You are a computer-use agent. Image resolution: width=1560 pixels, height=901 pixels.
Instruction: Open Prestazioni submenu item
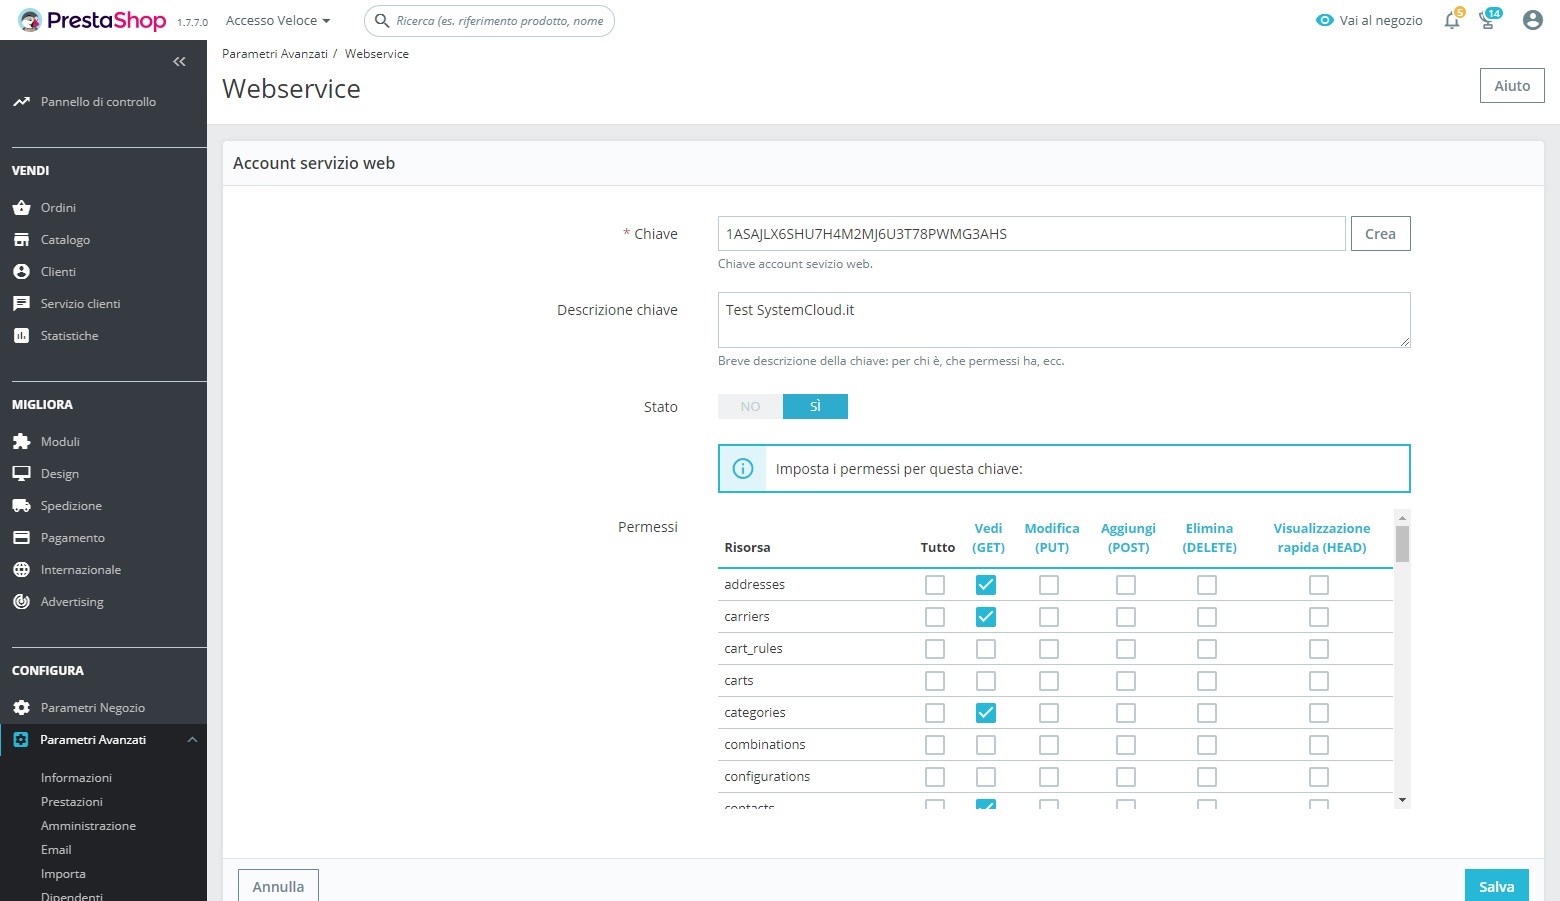(x=72, y=802)
